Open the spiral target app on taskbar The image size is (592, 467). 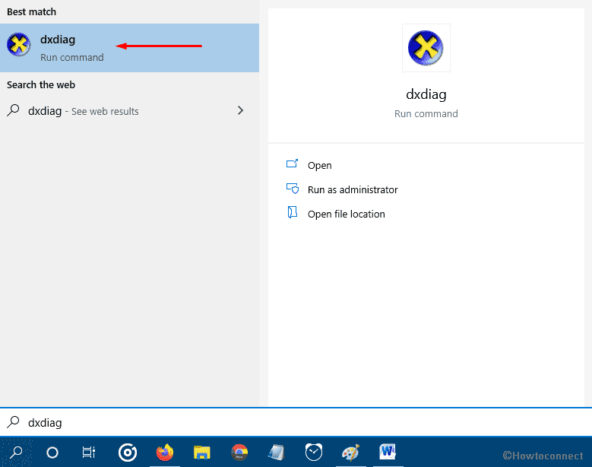(127, 452)
